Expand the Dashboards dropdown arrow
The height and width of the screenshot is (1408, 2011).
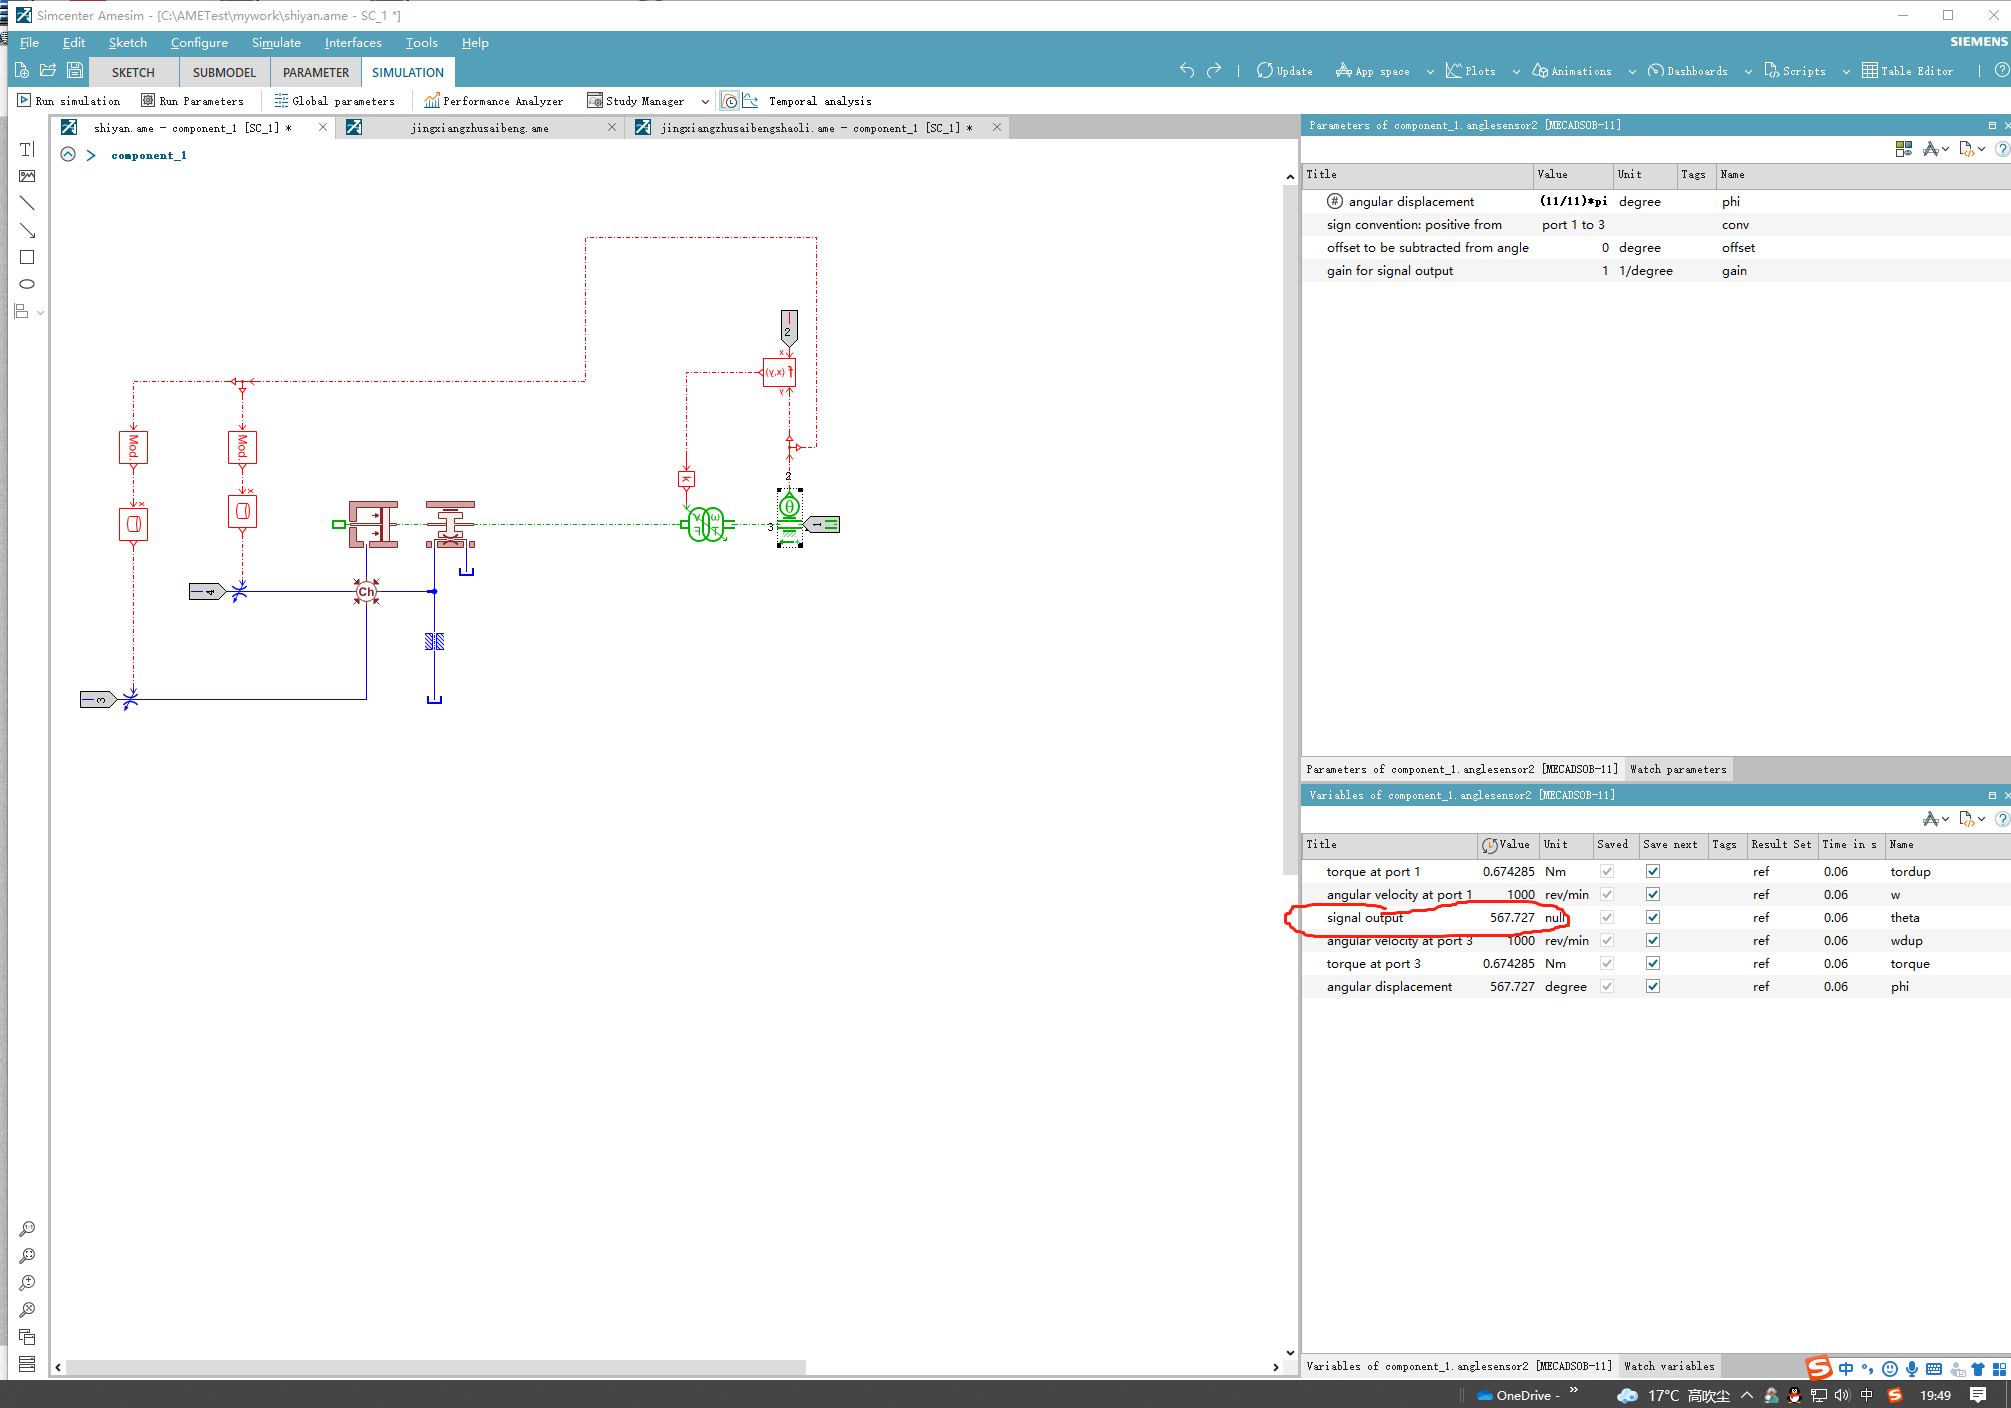pos(1748,72)
